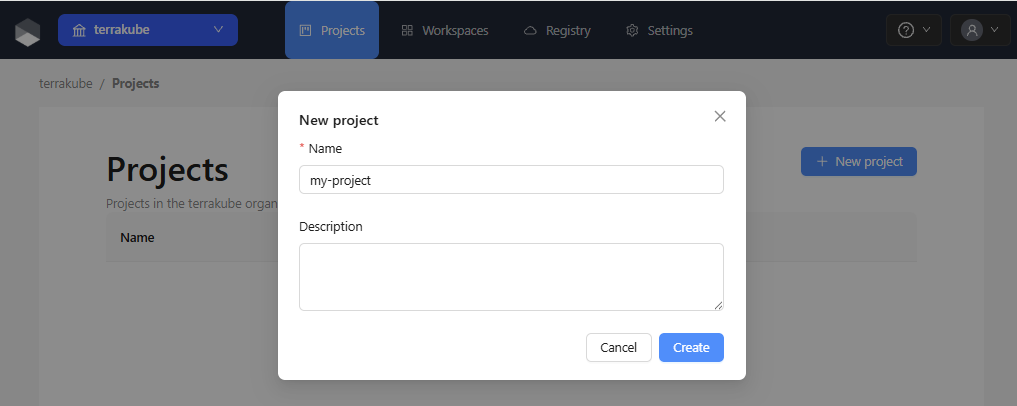
Task: Click the Settings gear icon
Action: click(632, 30)
